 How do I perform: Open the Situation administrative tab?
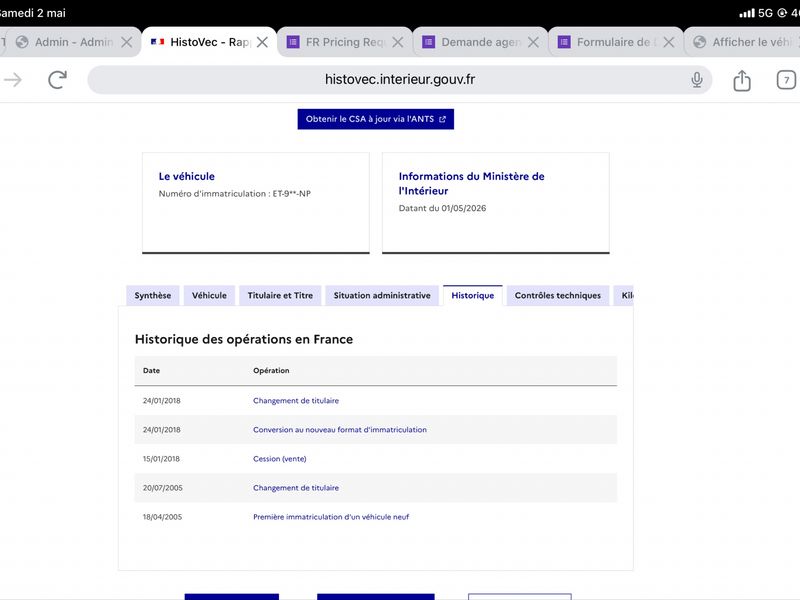point(382,295)
